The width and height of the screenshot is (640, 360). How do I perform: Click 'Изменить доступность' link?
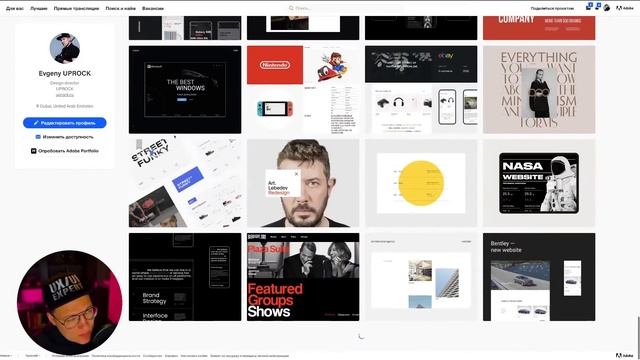[x=68, y=137]
